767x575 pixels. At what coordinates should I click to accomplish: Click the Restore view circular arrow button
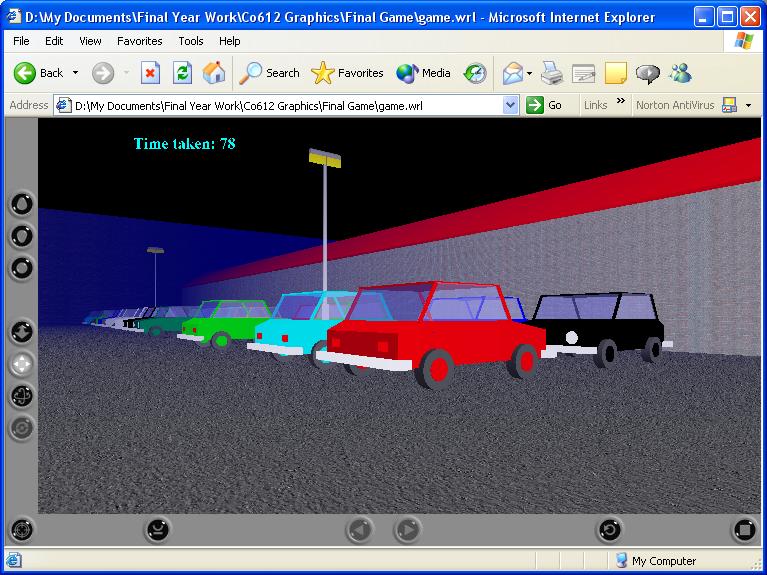pyautogui.click(x=609, y=529)
